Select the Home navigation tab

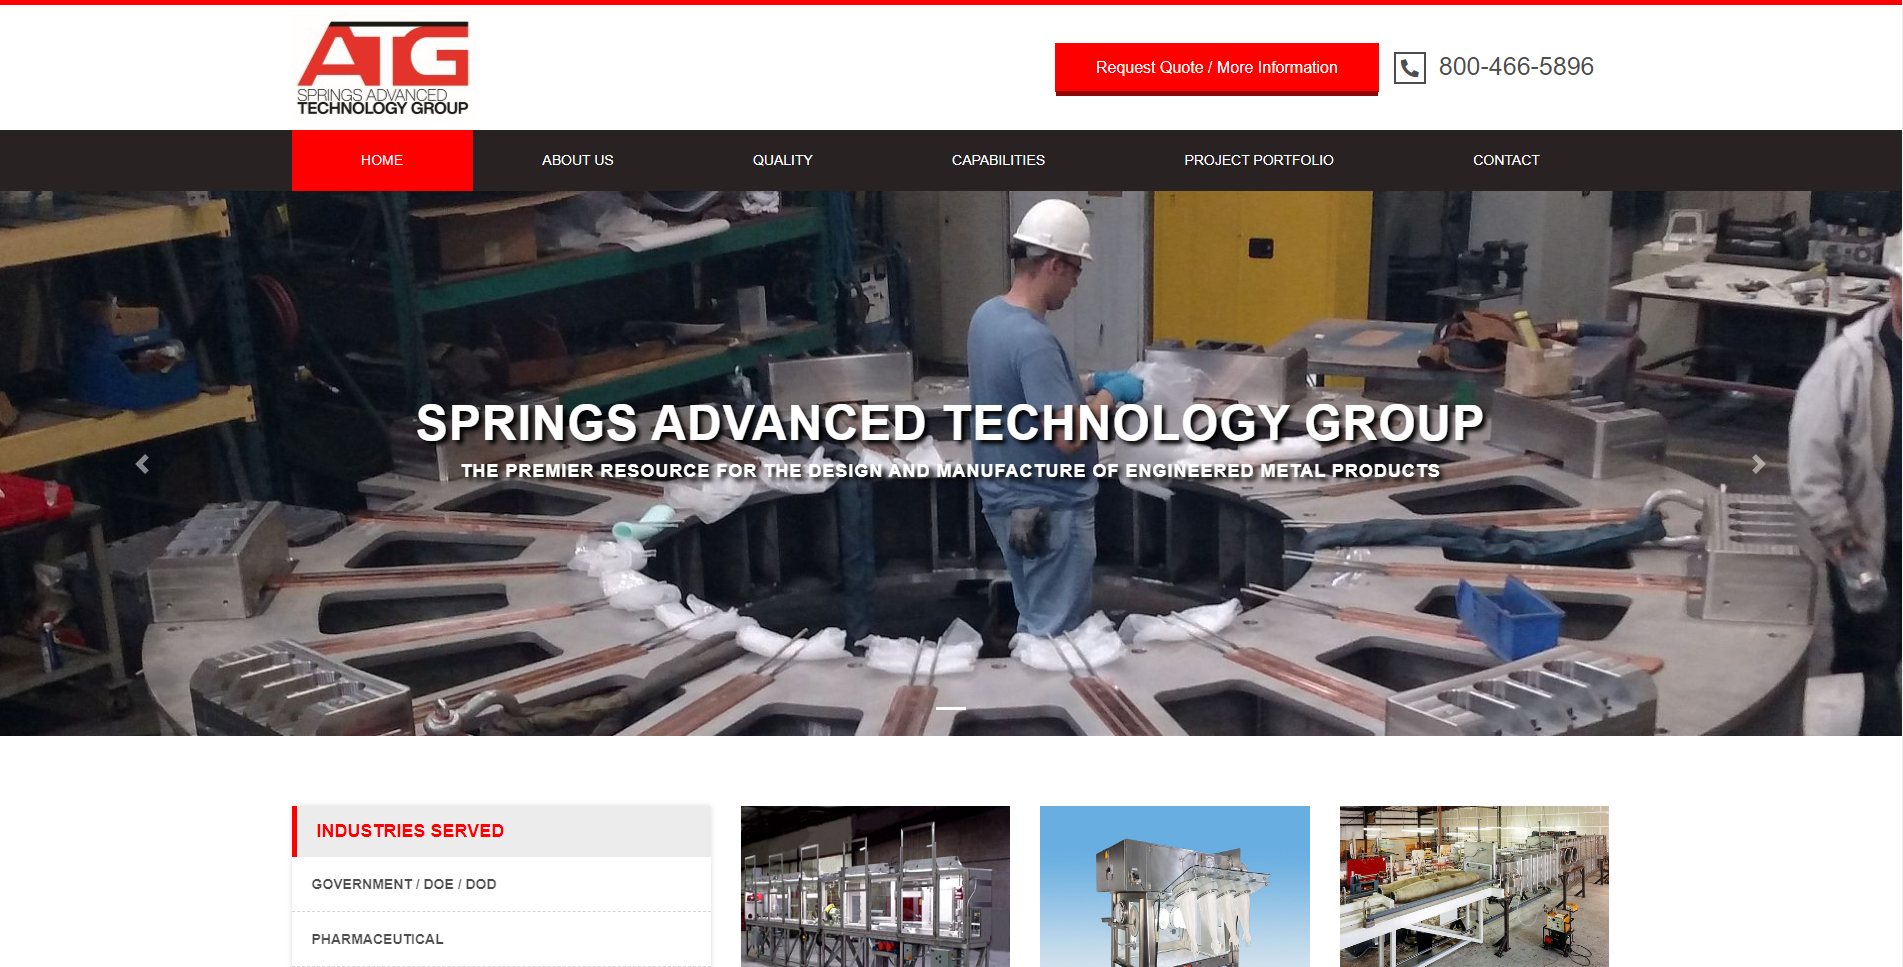(x=382, y=160)
